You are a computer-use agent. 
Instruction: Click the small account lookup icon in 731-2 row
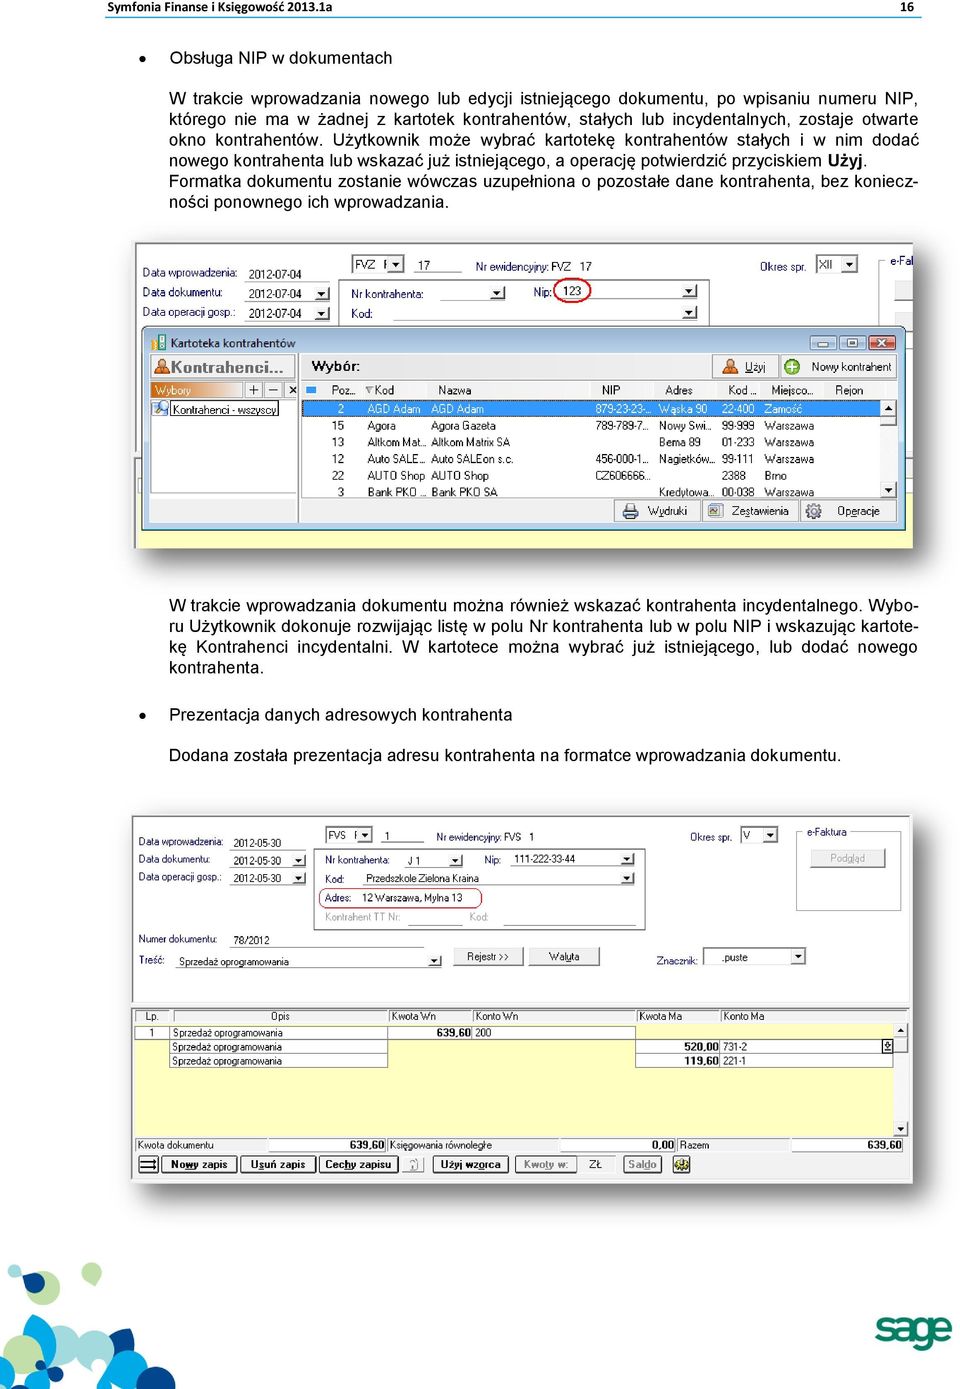coord(887,1046)
